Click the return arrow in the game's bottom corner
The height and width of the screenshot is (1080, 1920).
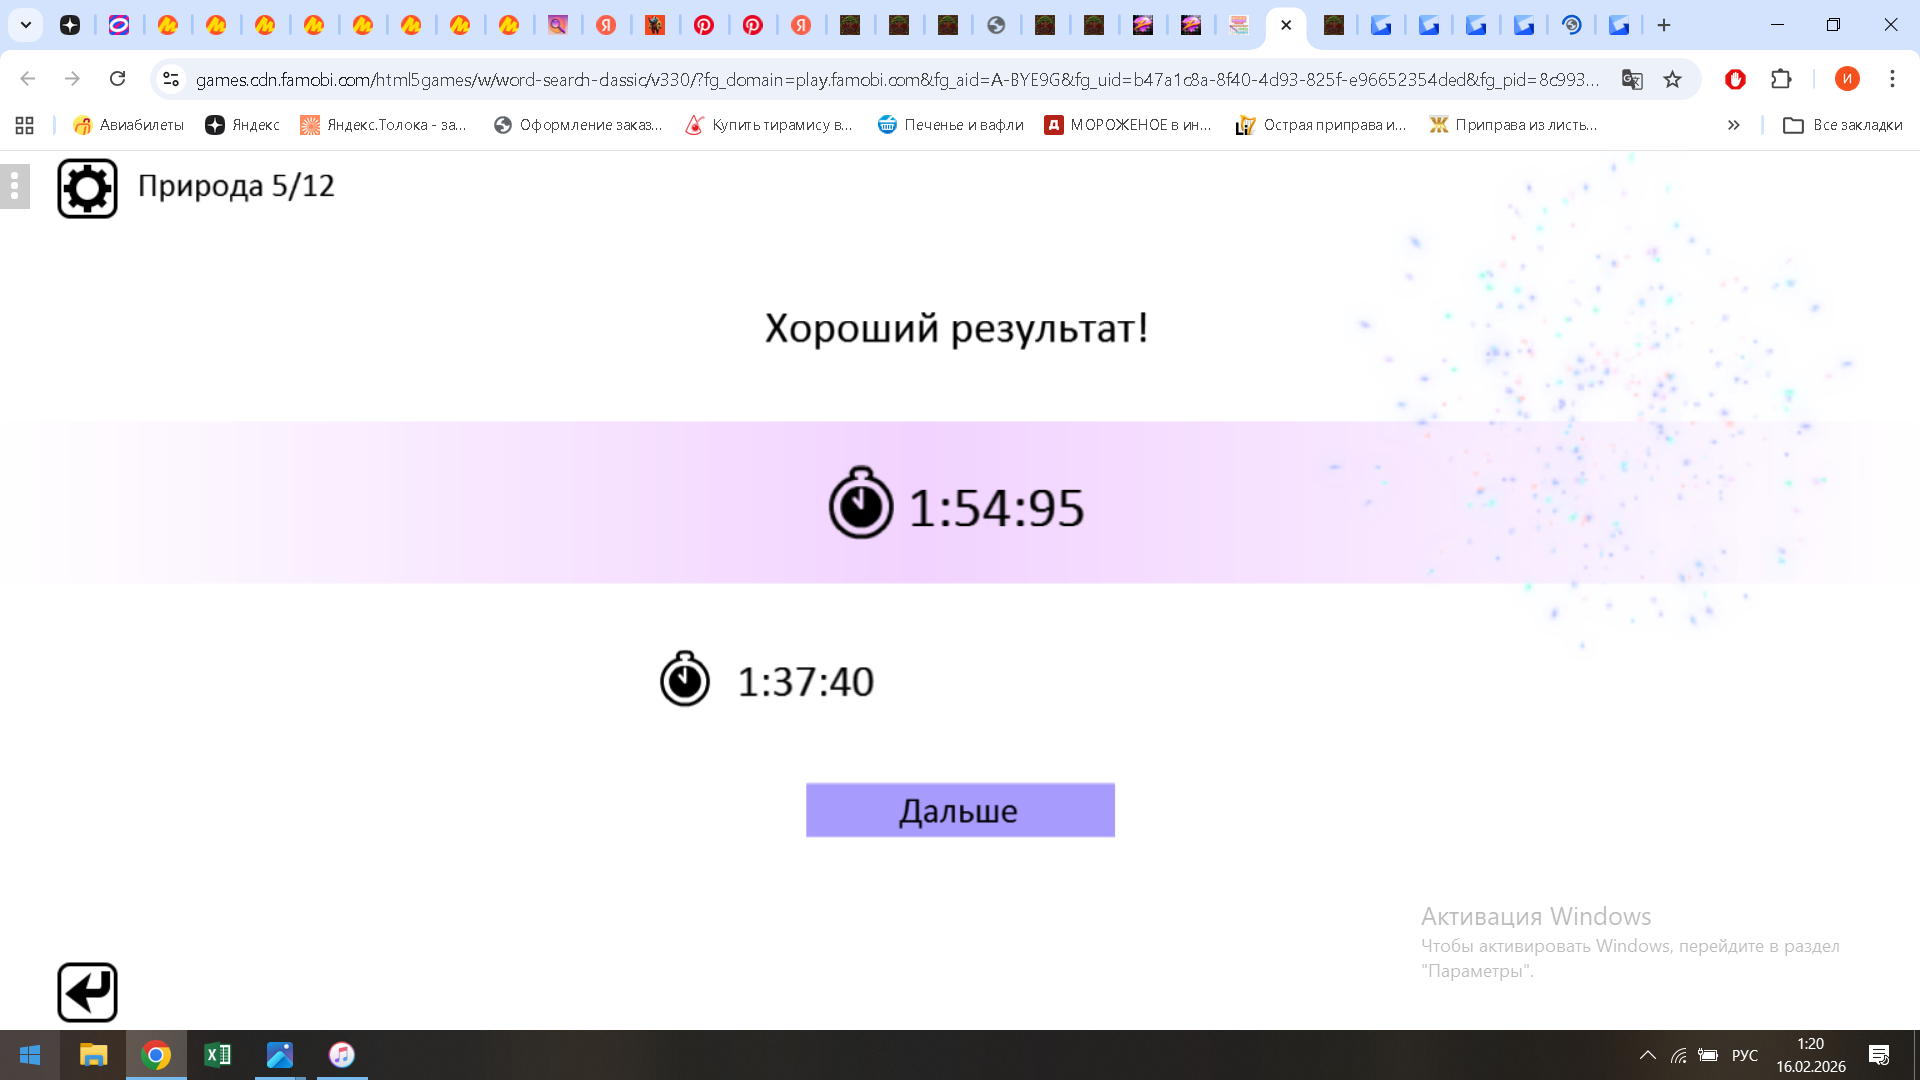87,991
